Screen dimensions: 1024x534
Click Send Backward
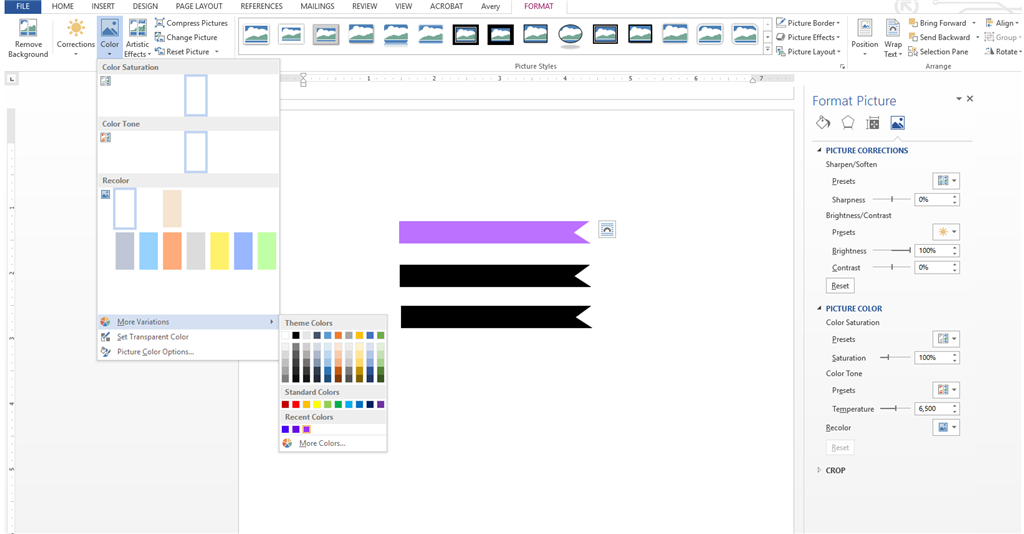pos(938,37)
